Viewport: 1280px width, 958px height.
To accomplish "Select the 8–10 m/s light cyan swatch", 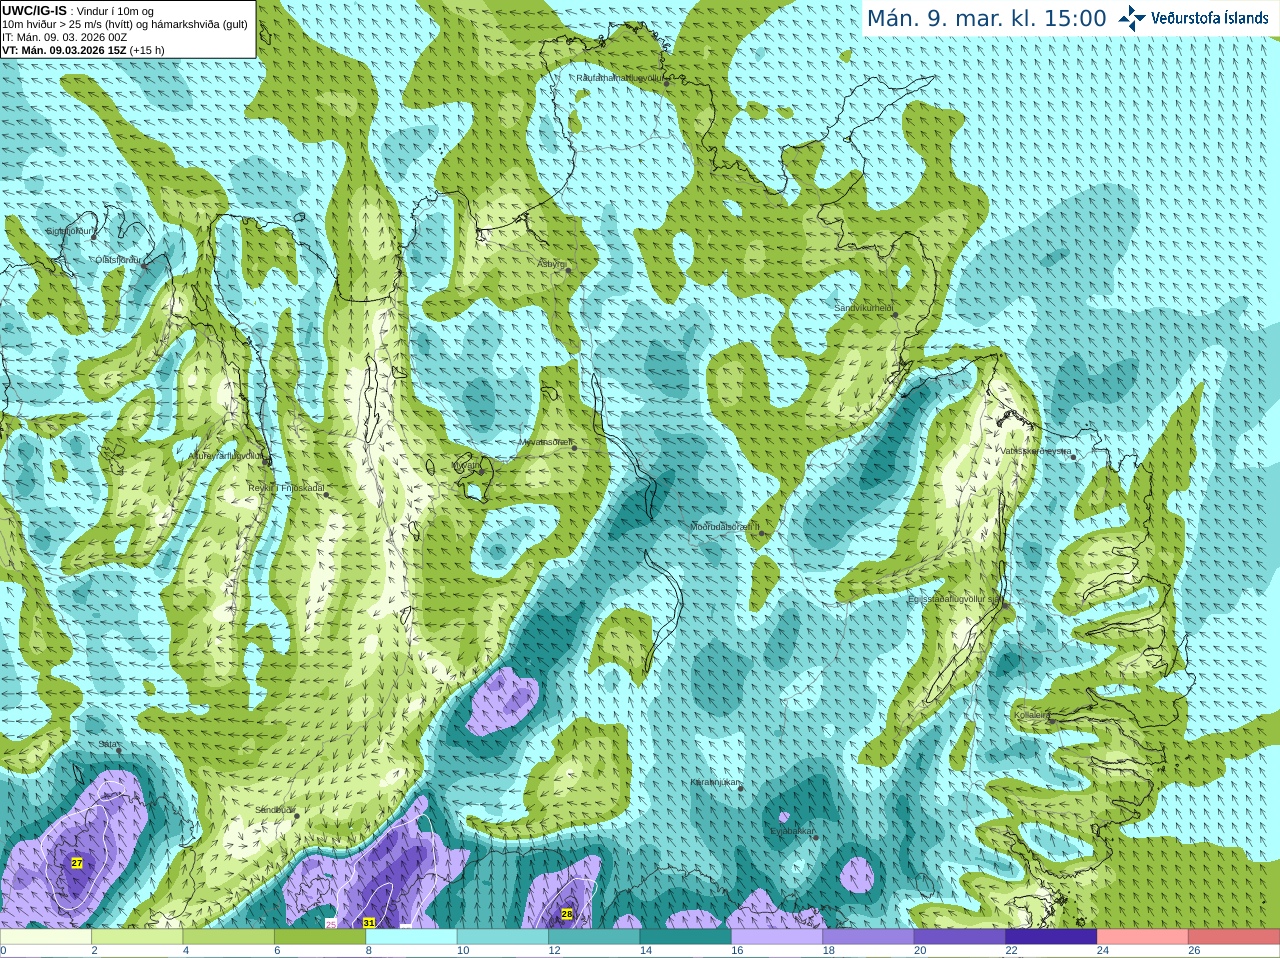I will [x=411, y=937].
